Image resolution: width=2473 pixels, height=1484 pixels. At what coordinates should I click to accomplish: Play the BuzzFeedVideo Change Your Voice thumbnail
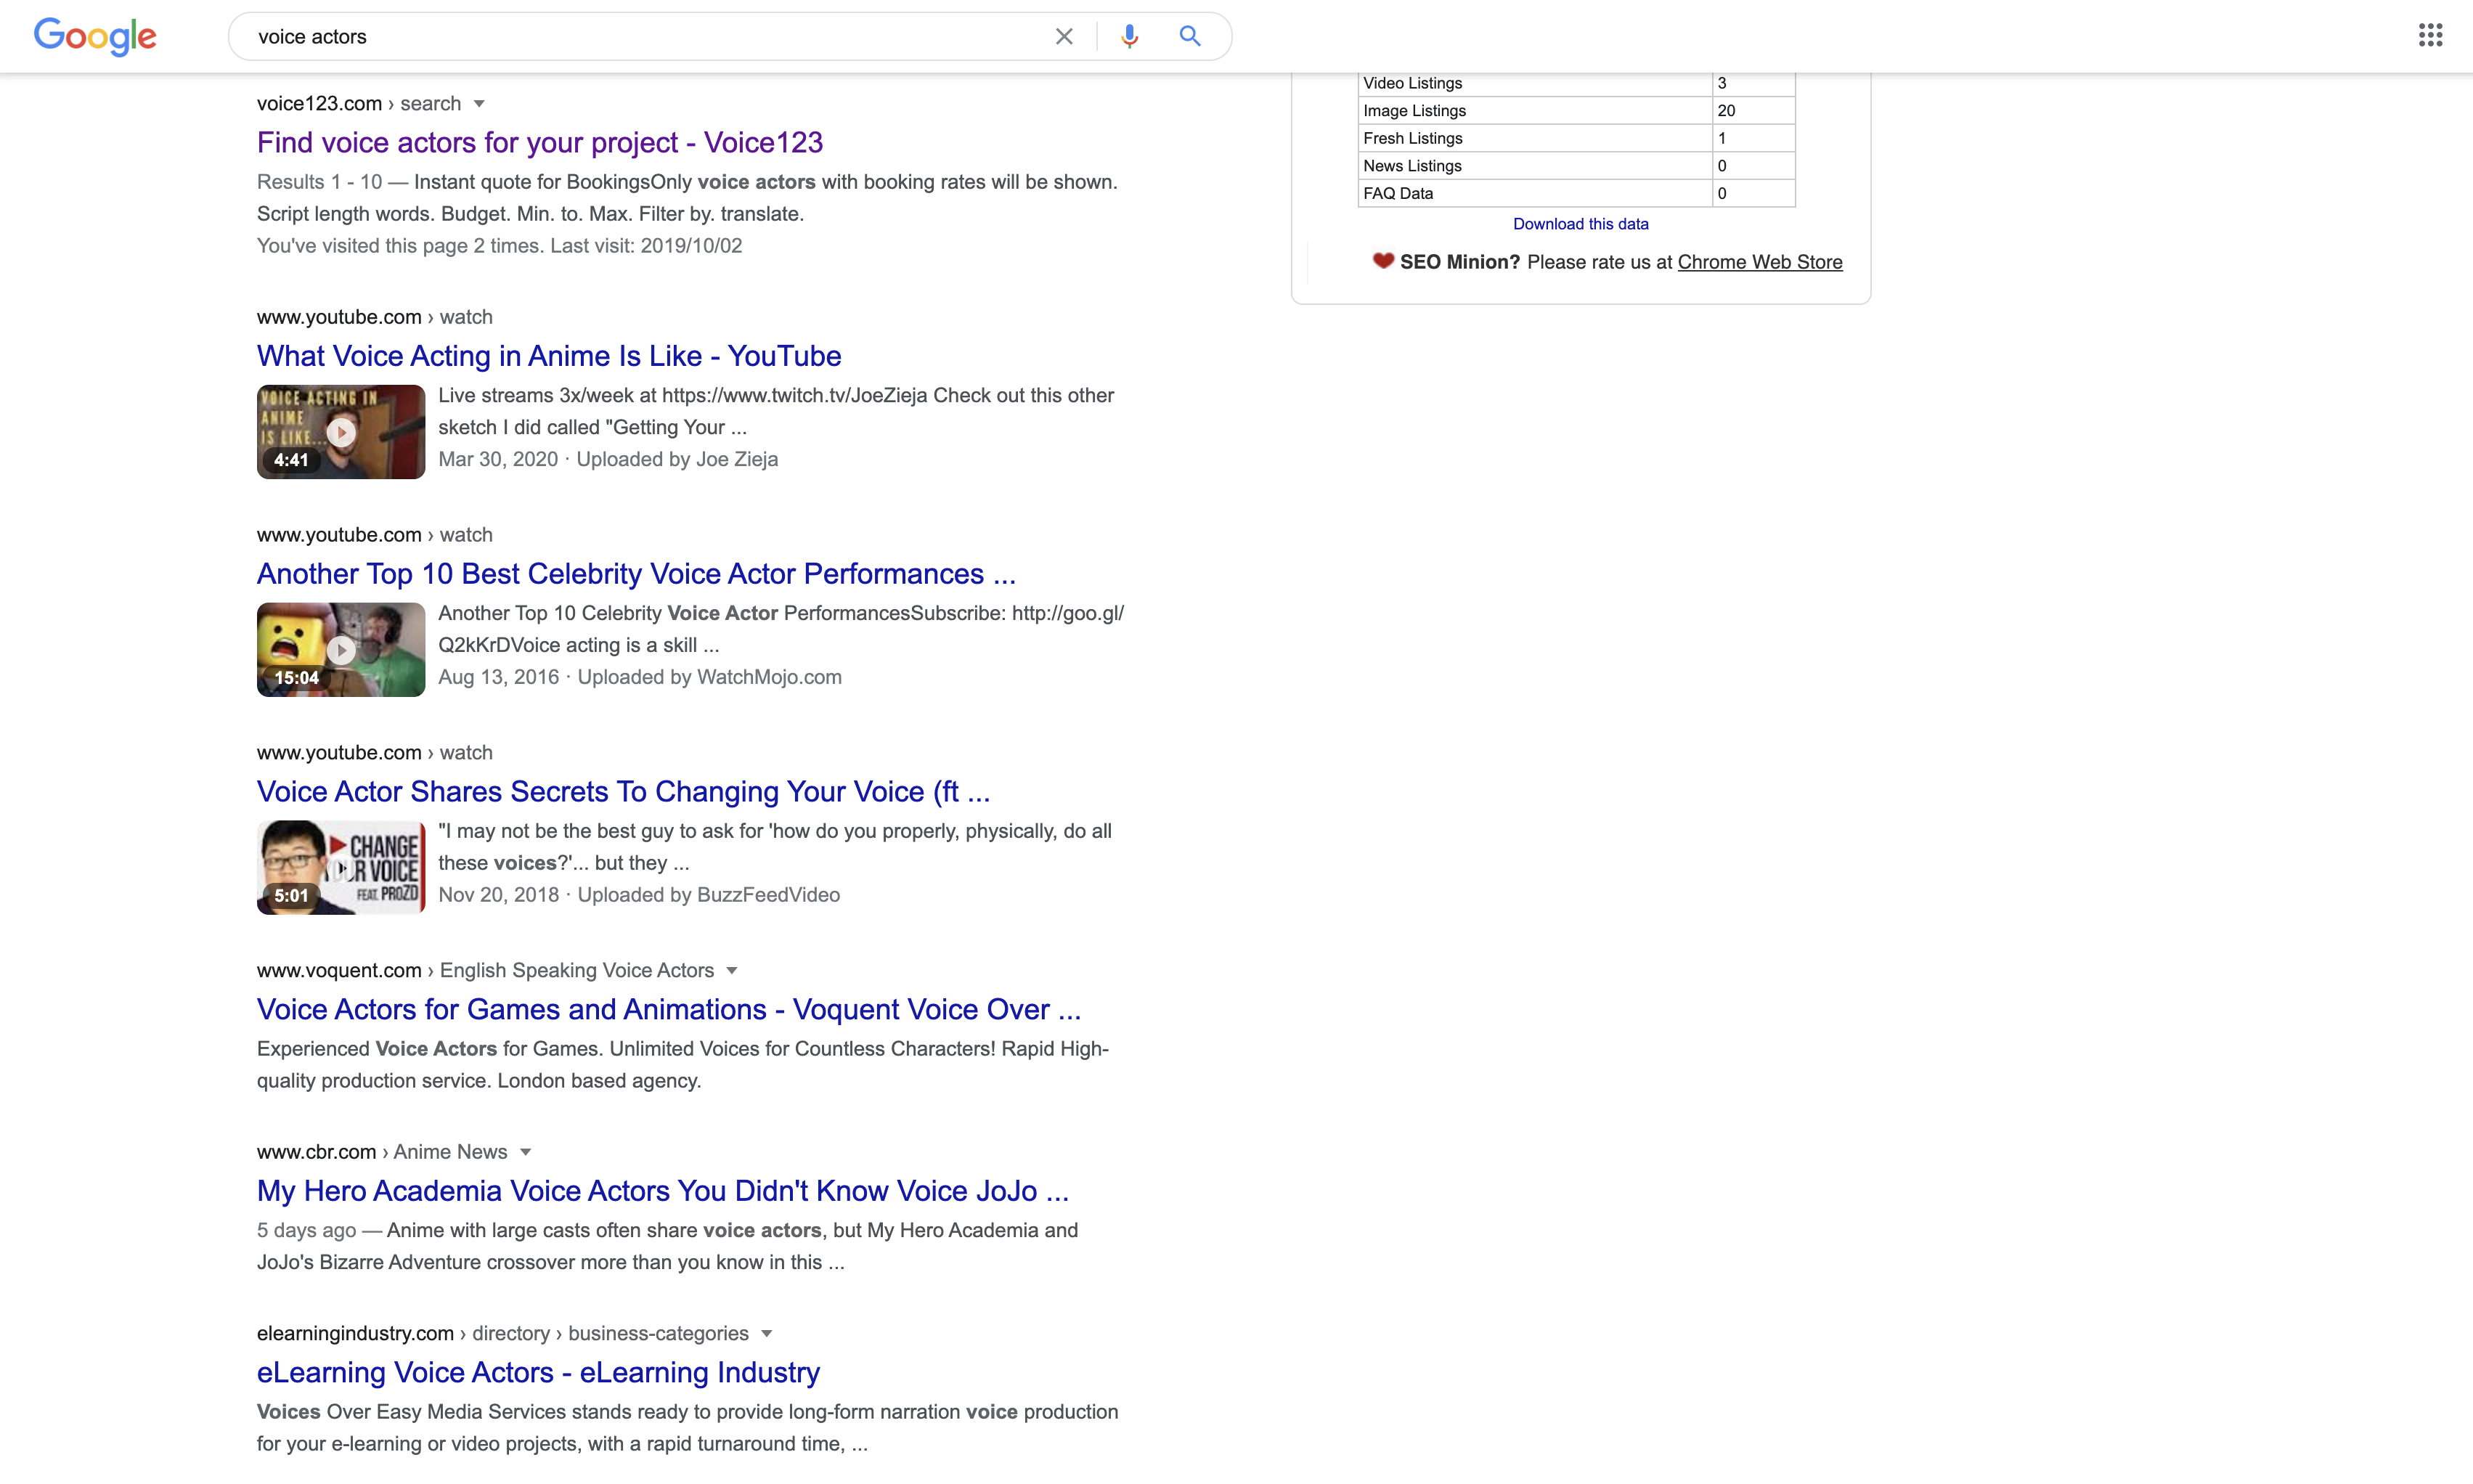click(x=341, y=868)
